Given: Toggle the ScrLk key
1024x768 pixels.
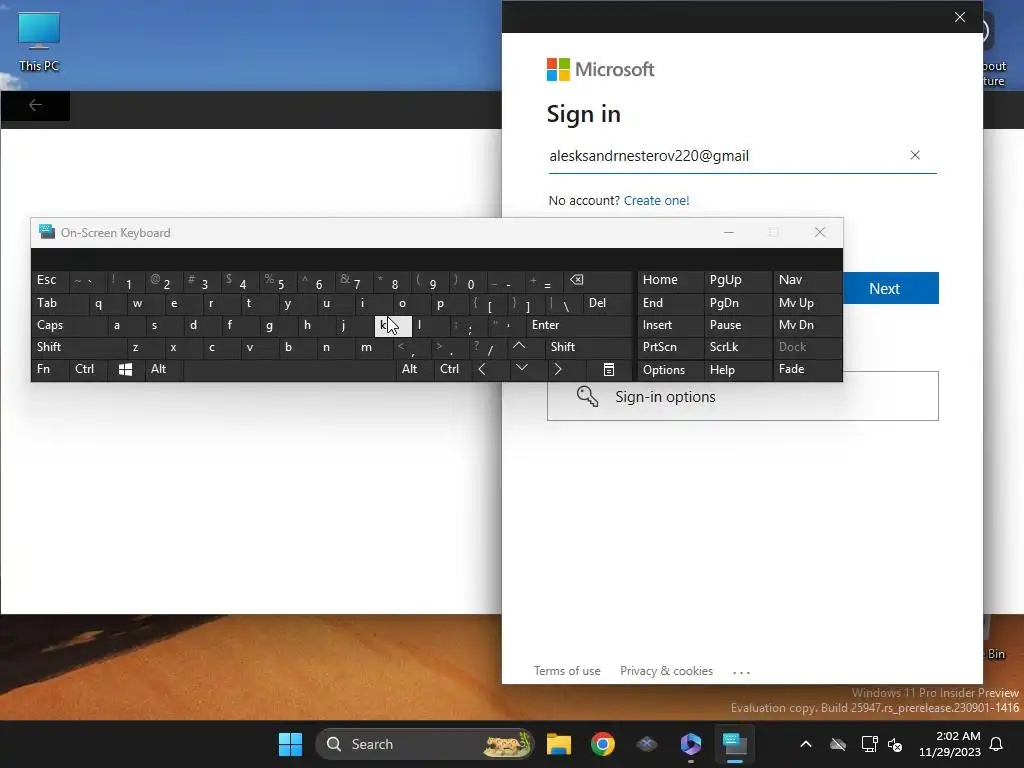Looking at the screenshot, I should (737, 347).
